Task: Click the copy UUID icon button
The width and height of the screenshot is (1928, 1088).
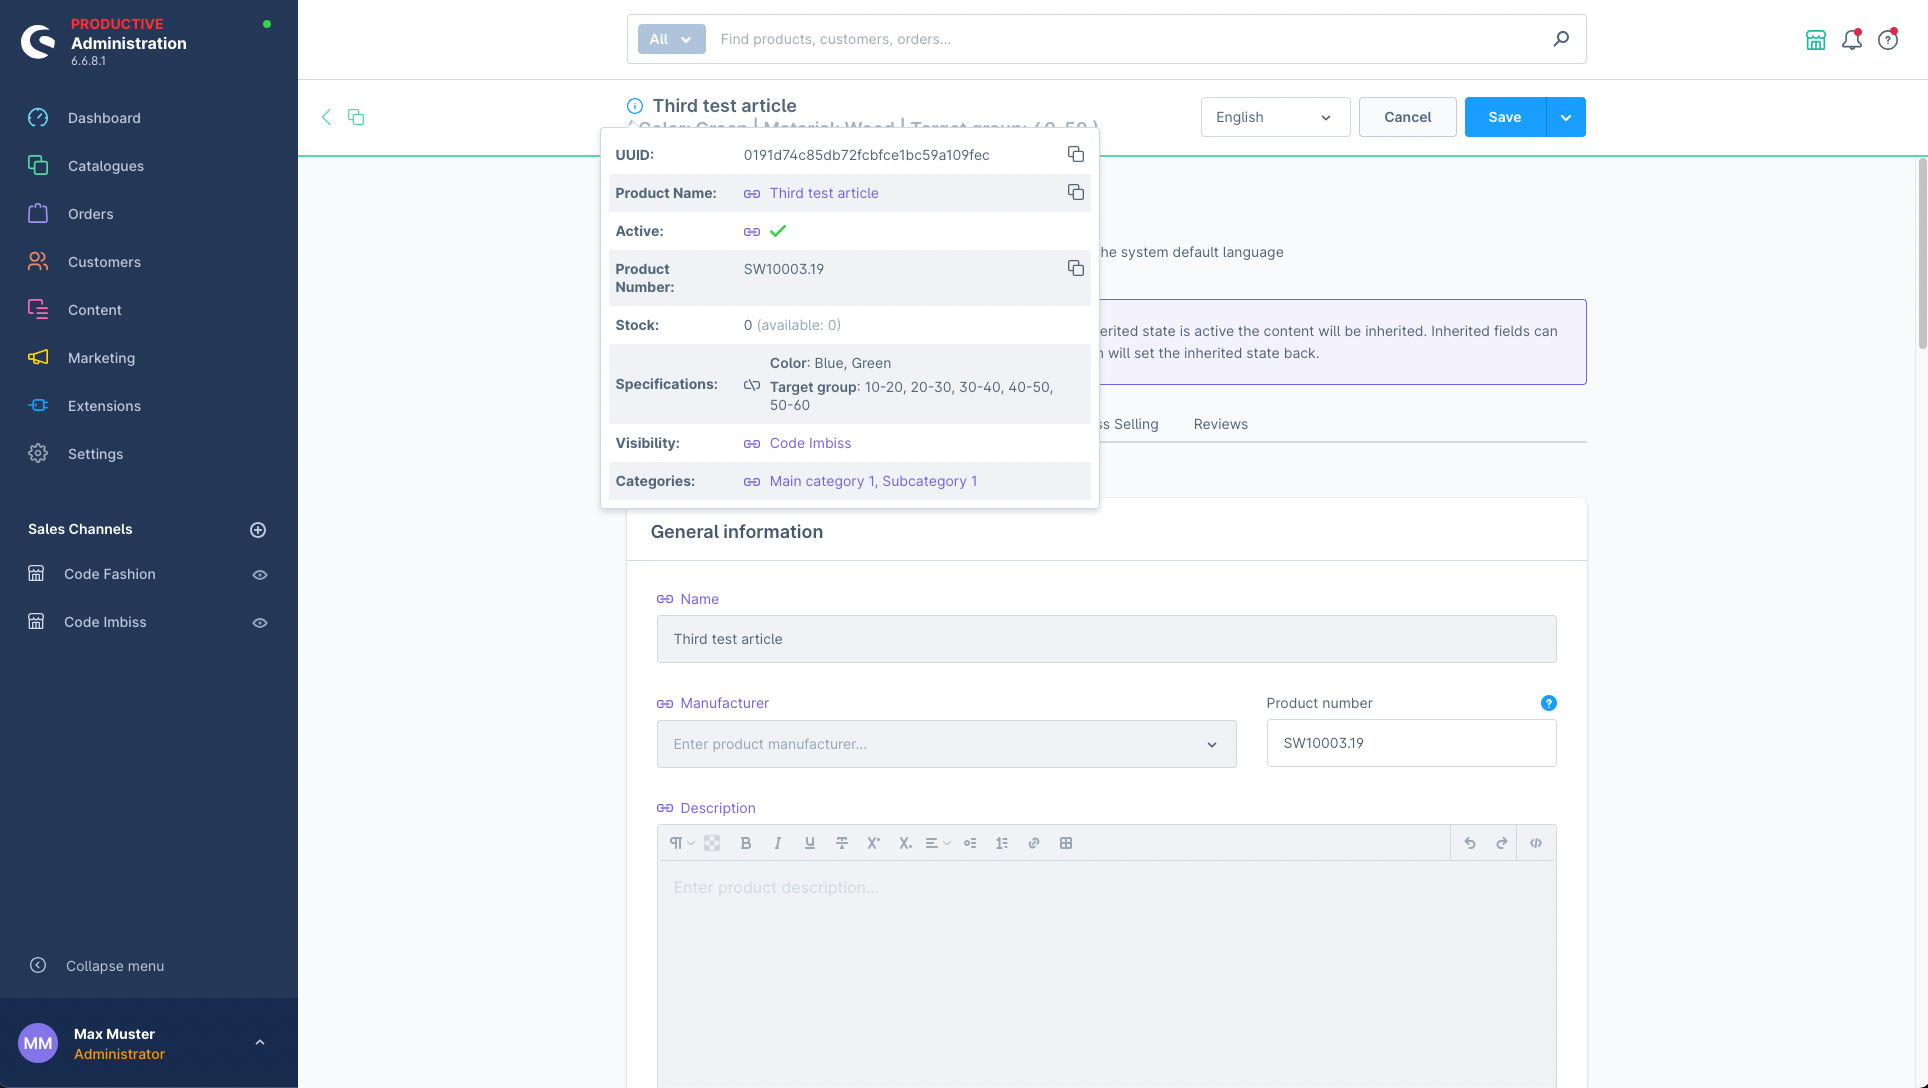Action: 1077,155
